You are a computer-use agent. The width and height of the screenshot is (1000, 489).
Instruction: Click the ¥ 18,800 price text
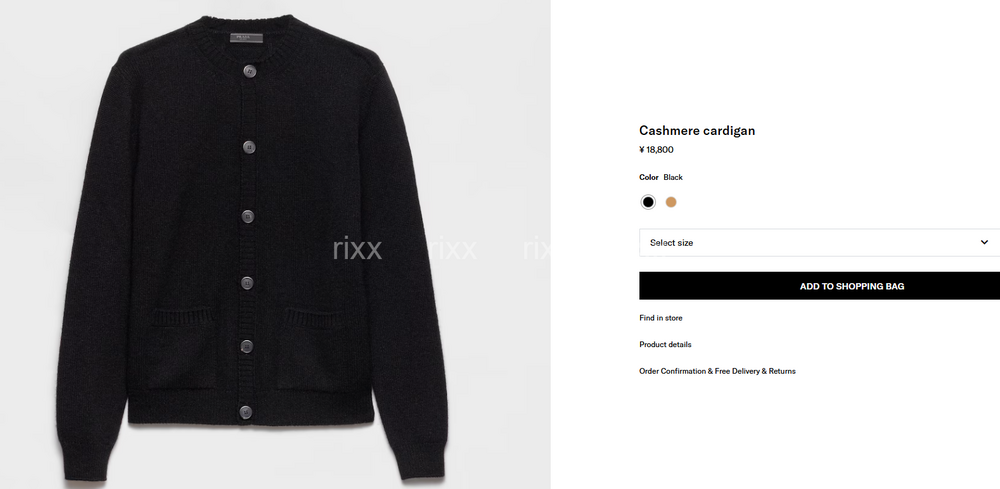tap(656, 150)
